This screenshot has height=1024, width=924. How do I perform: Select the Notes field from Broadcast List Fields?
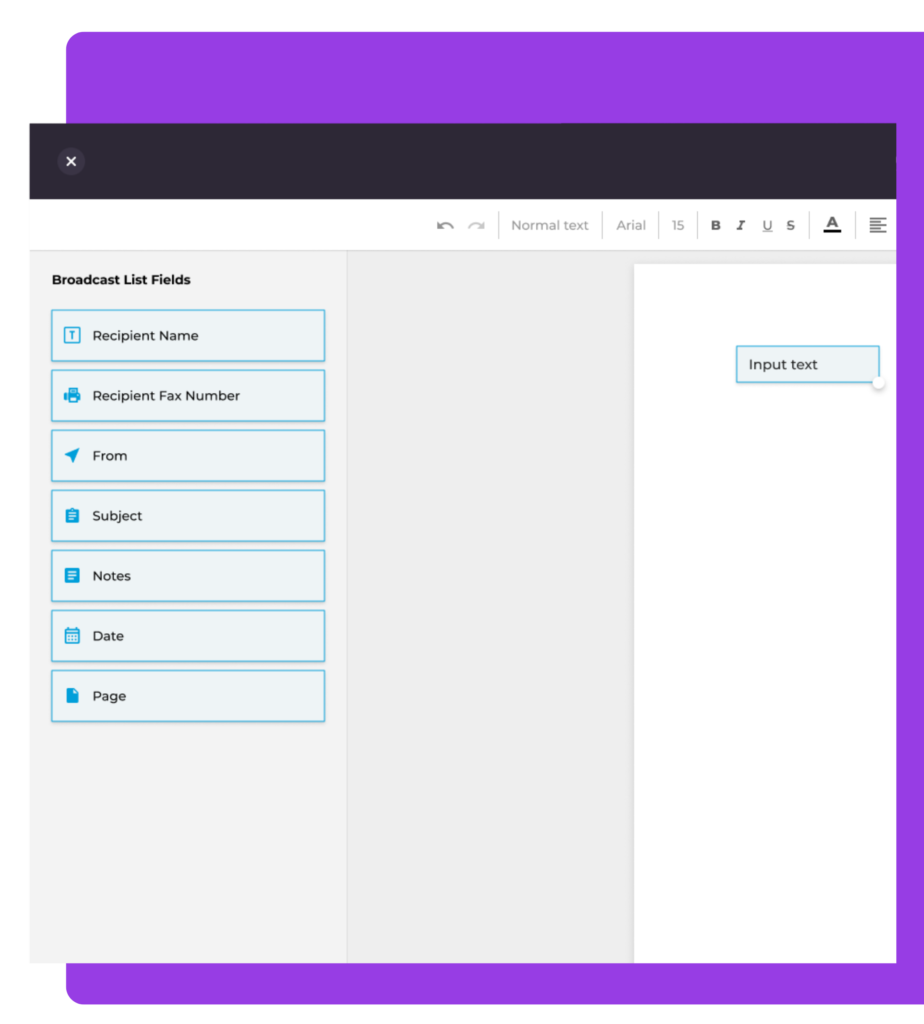[x=187, y=575]
